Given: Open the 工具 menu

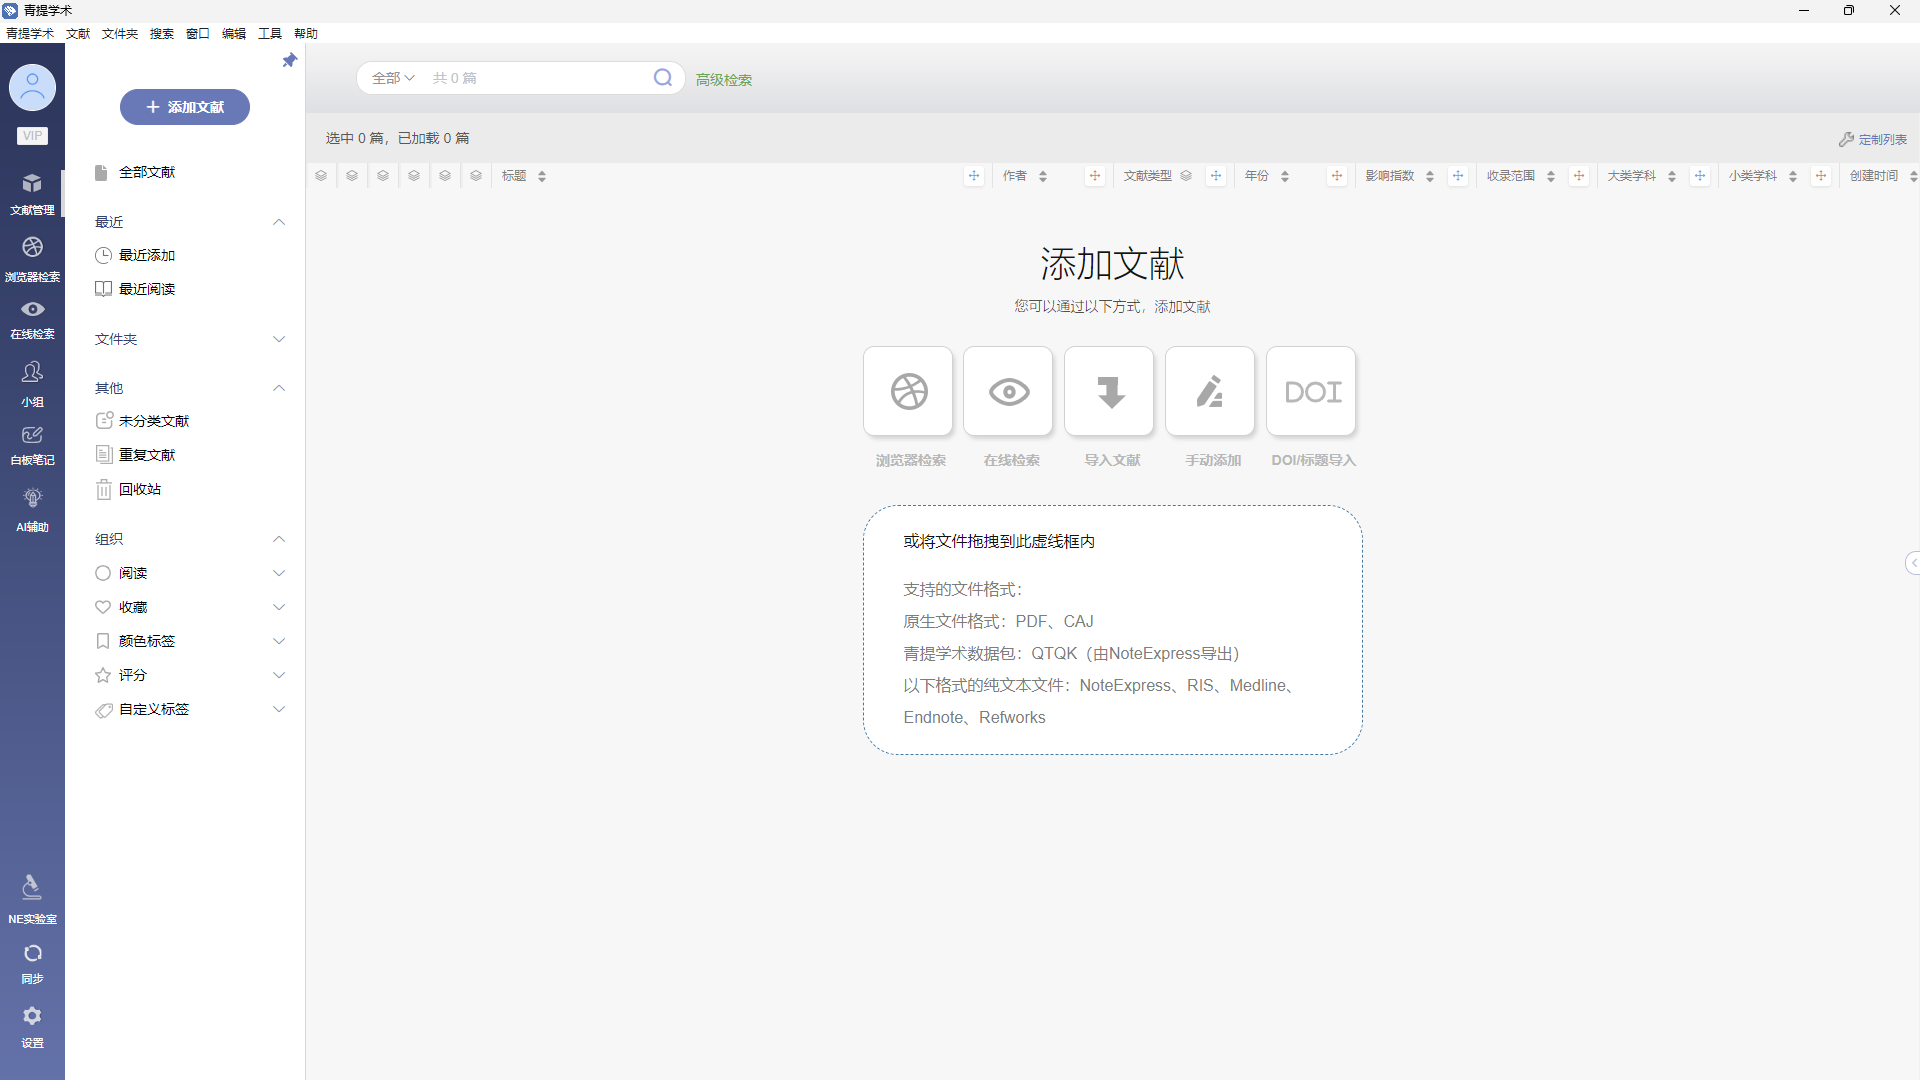Looking at the screenshot, I should click(x=269, y=33).
